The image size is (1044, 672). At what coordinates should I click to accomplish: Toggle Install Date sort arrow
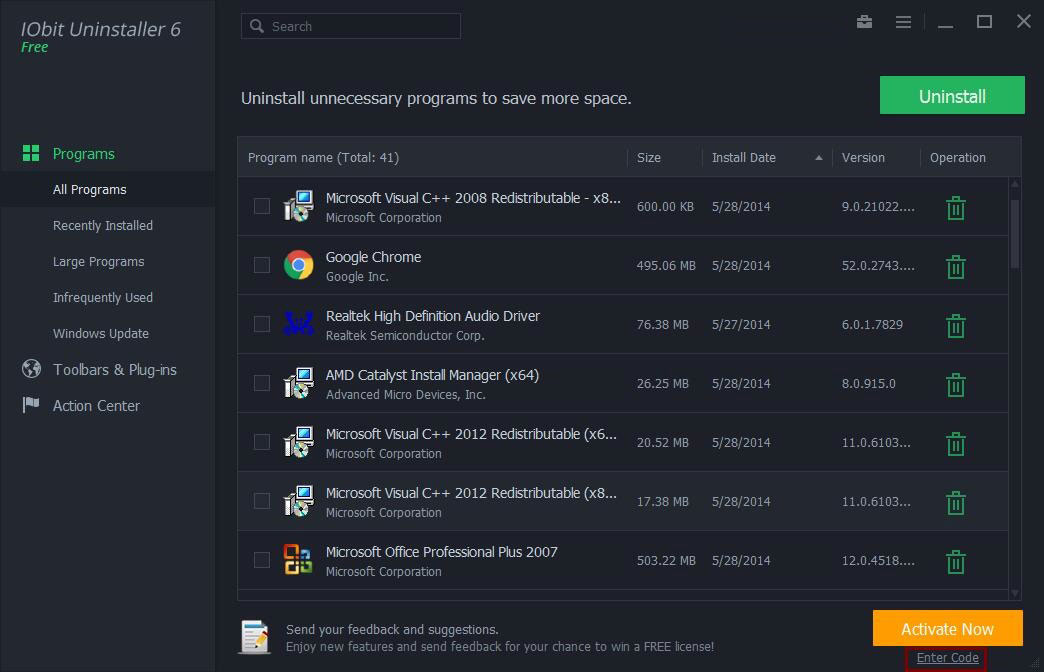click(819, 158)
